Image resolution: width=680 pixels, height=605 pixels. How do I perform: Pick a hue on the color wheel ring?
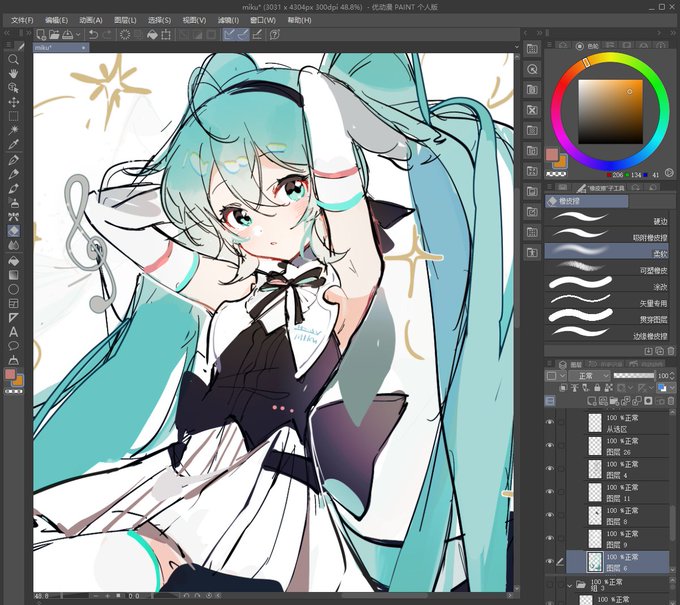click(586, 63)
